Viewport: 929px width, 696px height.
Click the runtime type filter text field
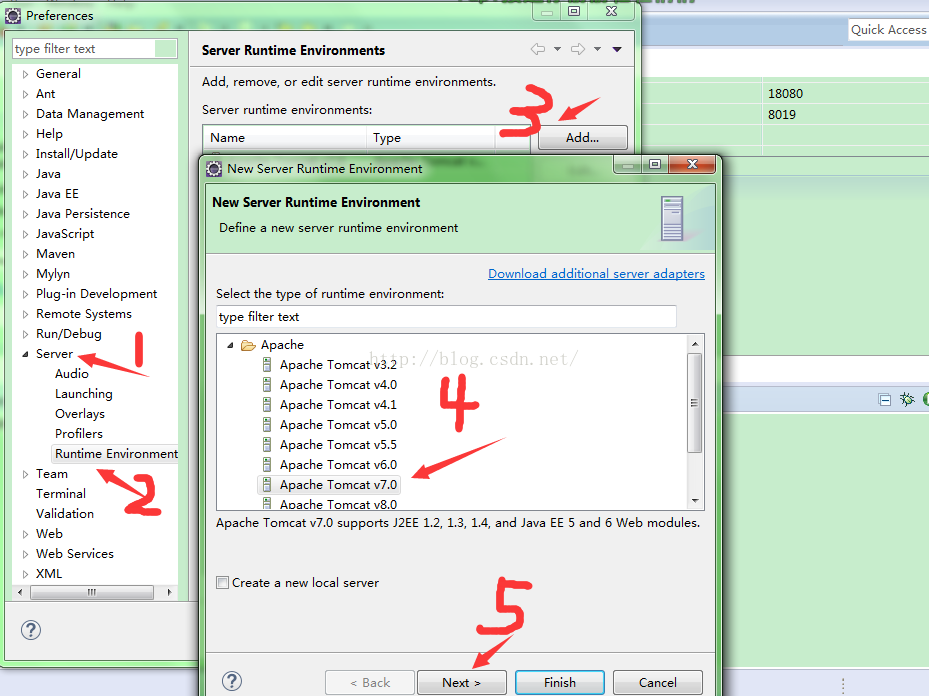click(446, 316)
